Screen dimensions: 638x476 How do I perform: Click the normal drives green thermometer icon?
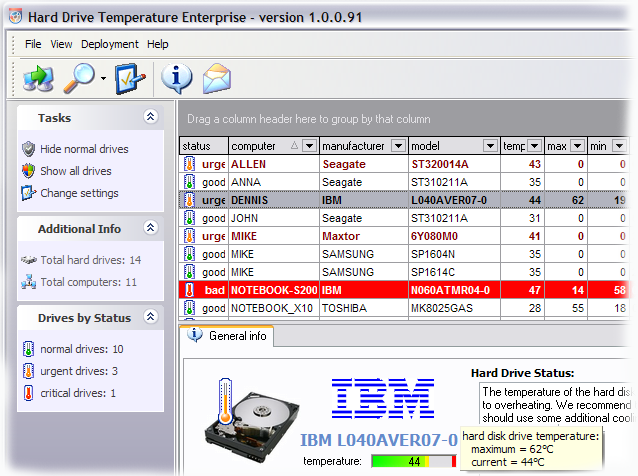pyautogui.click(x=28, y=349)
